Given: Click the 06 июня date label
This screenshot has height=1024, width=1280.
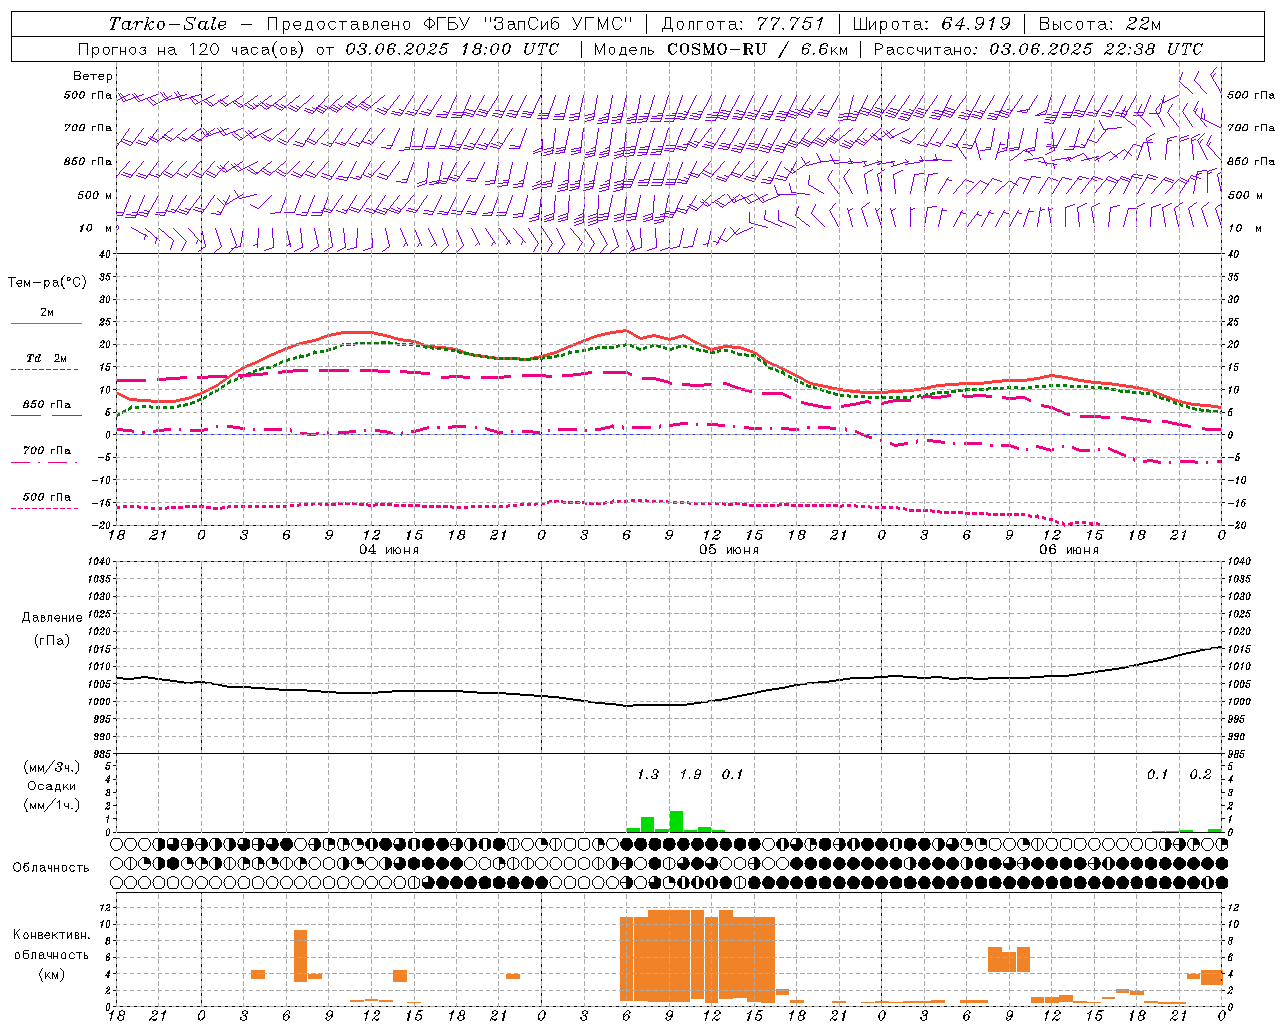Looking at the screenshot, I should [x=1069, y=549].
